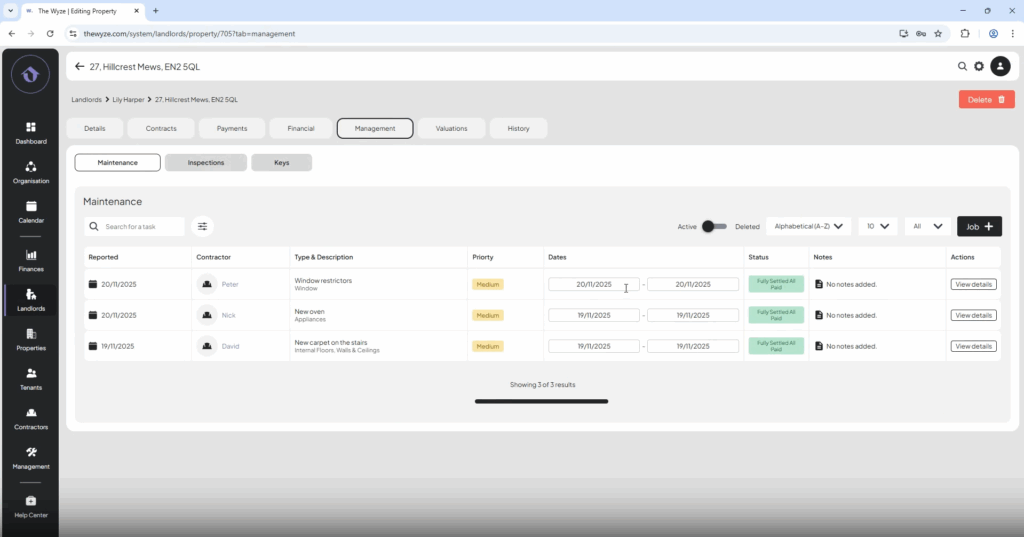Screen dimensions: 1024x537
Task: Toggle the Active/Deleted switch
Action: click(714, 227)
